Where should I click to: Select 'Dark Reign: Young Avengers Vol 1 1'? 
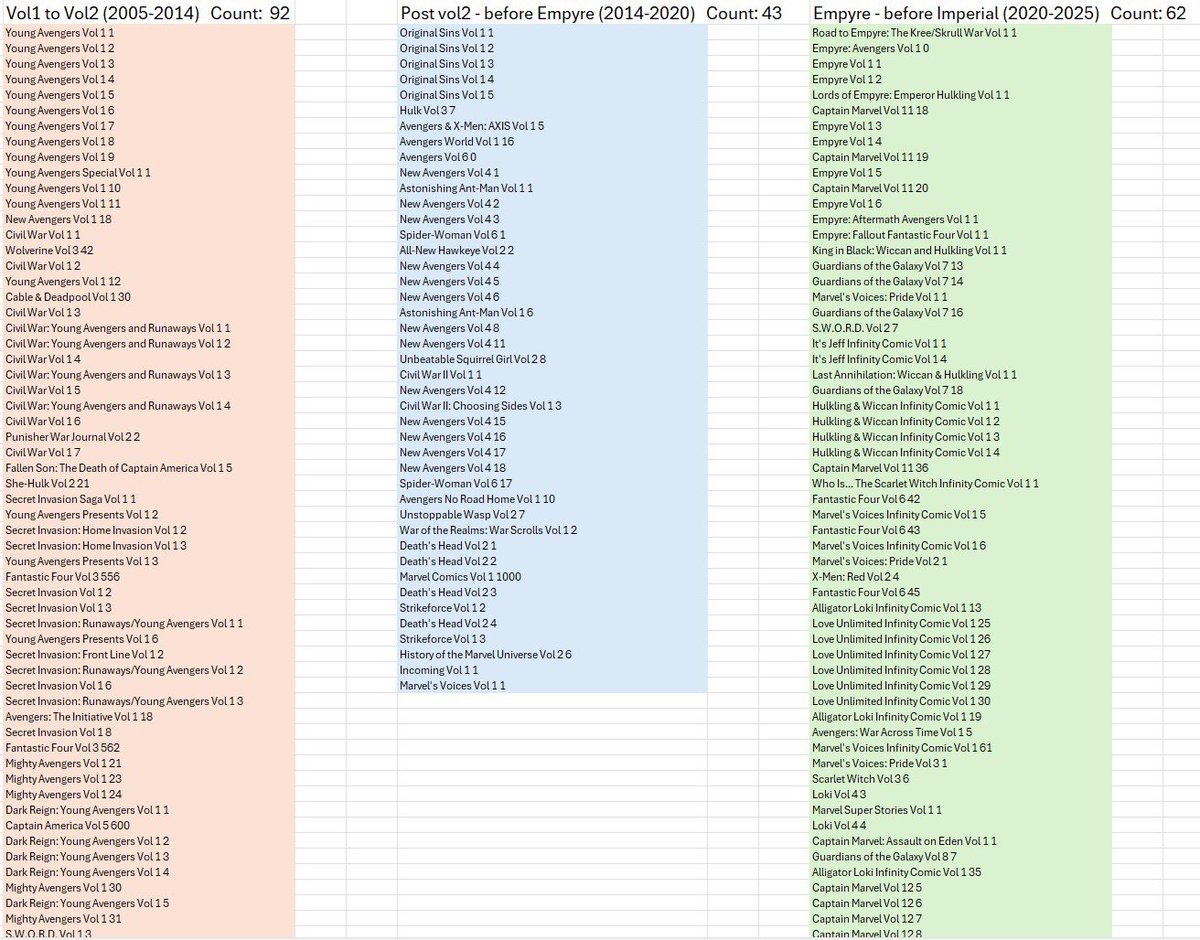click(x=87, y=810)
